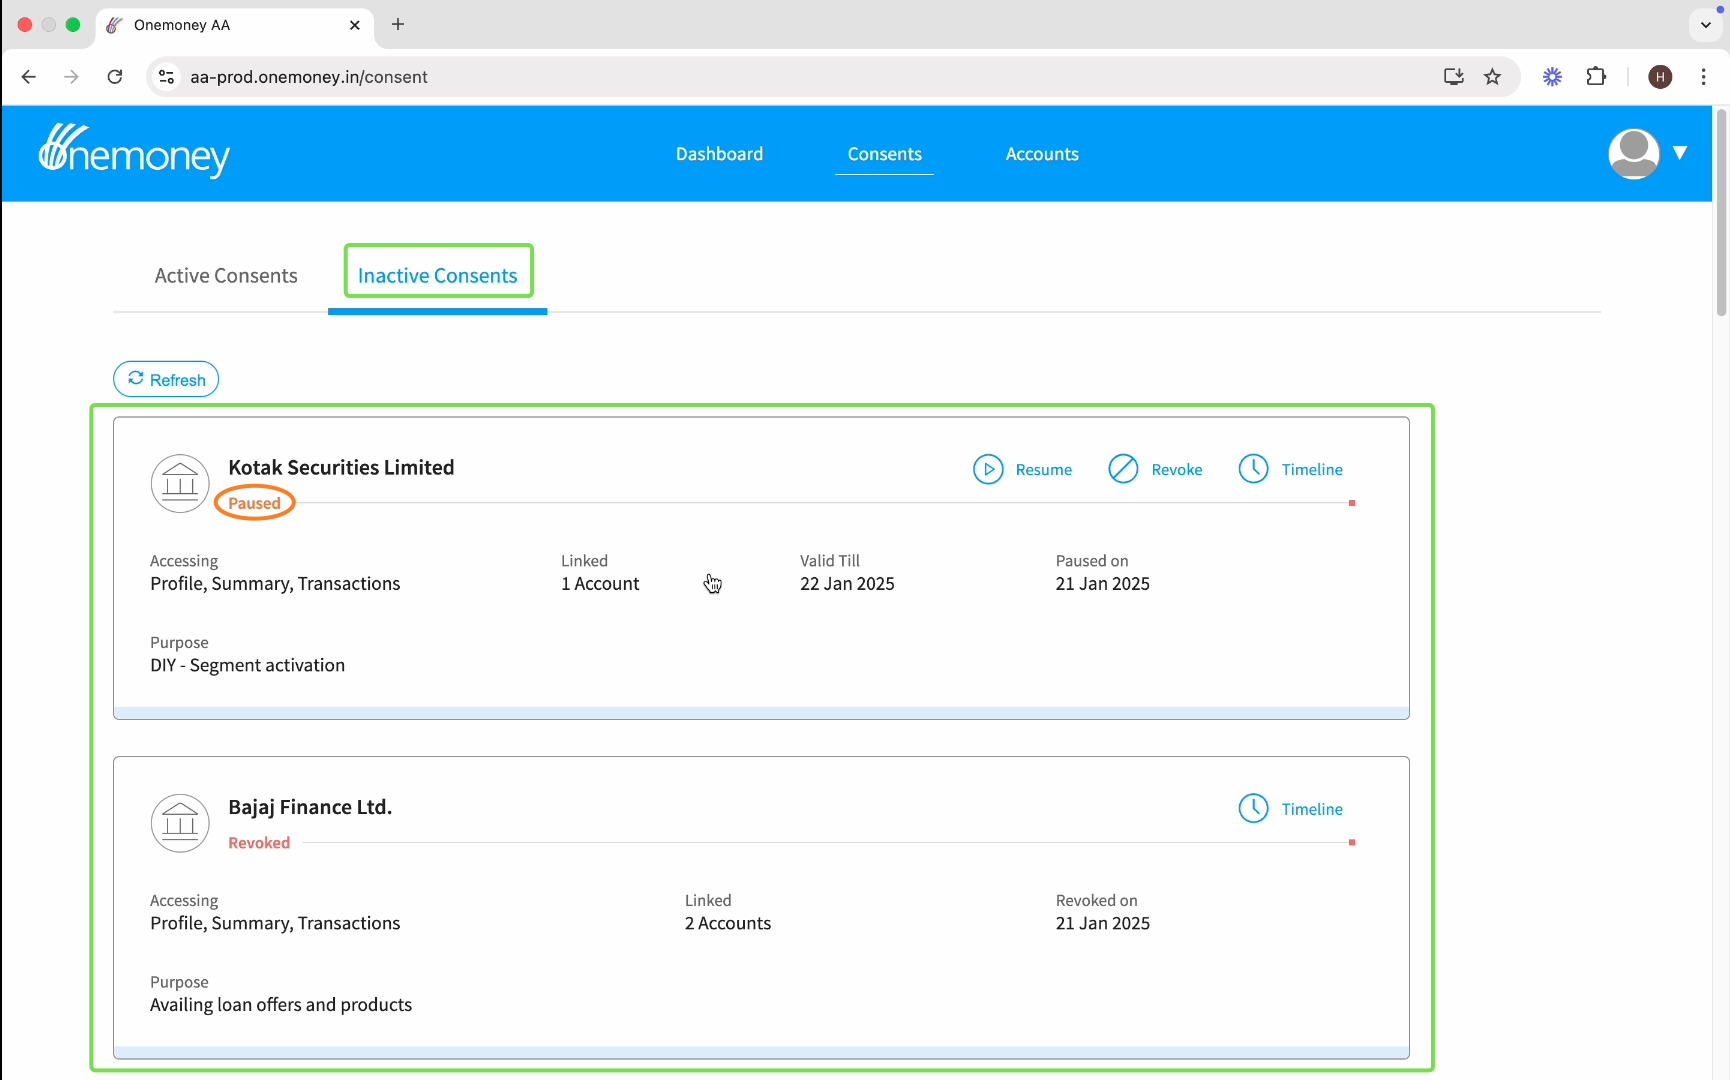Click the Paused status label

(x=254, y=503)
